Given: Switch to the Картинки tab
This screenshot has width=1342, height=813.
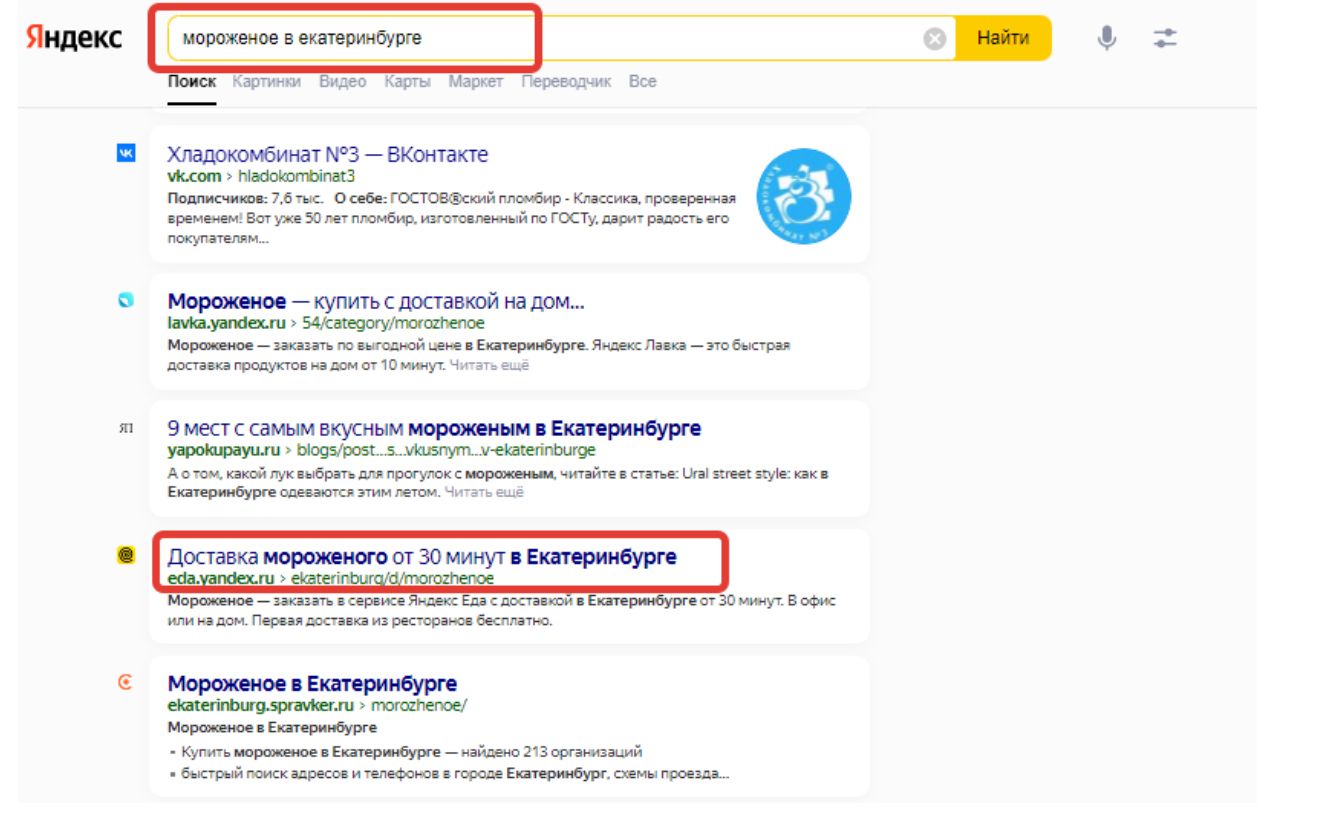Looking at the screenshot, I should (266, 82).
